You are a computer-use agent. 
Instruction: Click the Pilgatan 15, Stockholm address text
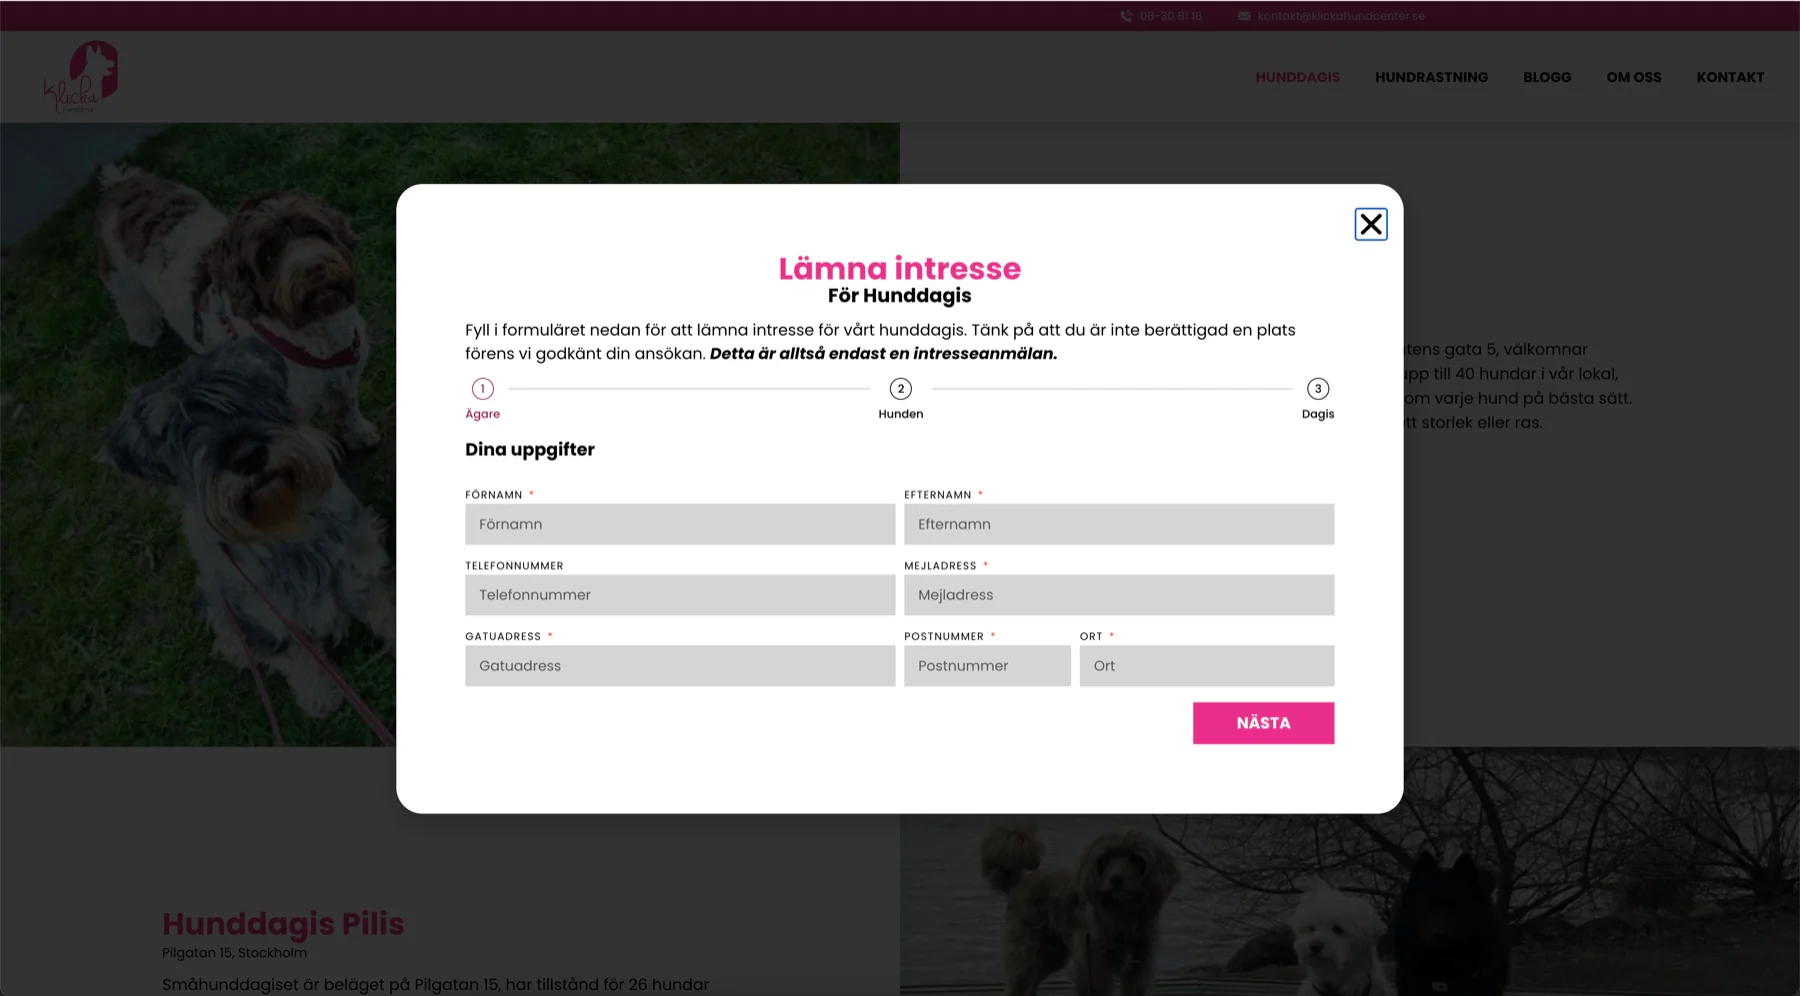234,953
